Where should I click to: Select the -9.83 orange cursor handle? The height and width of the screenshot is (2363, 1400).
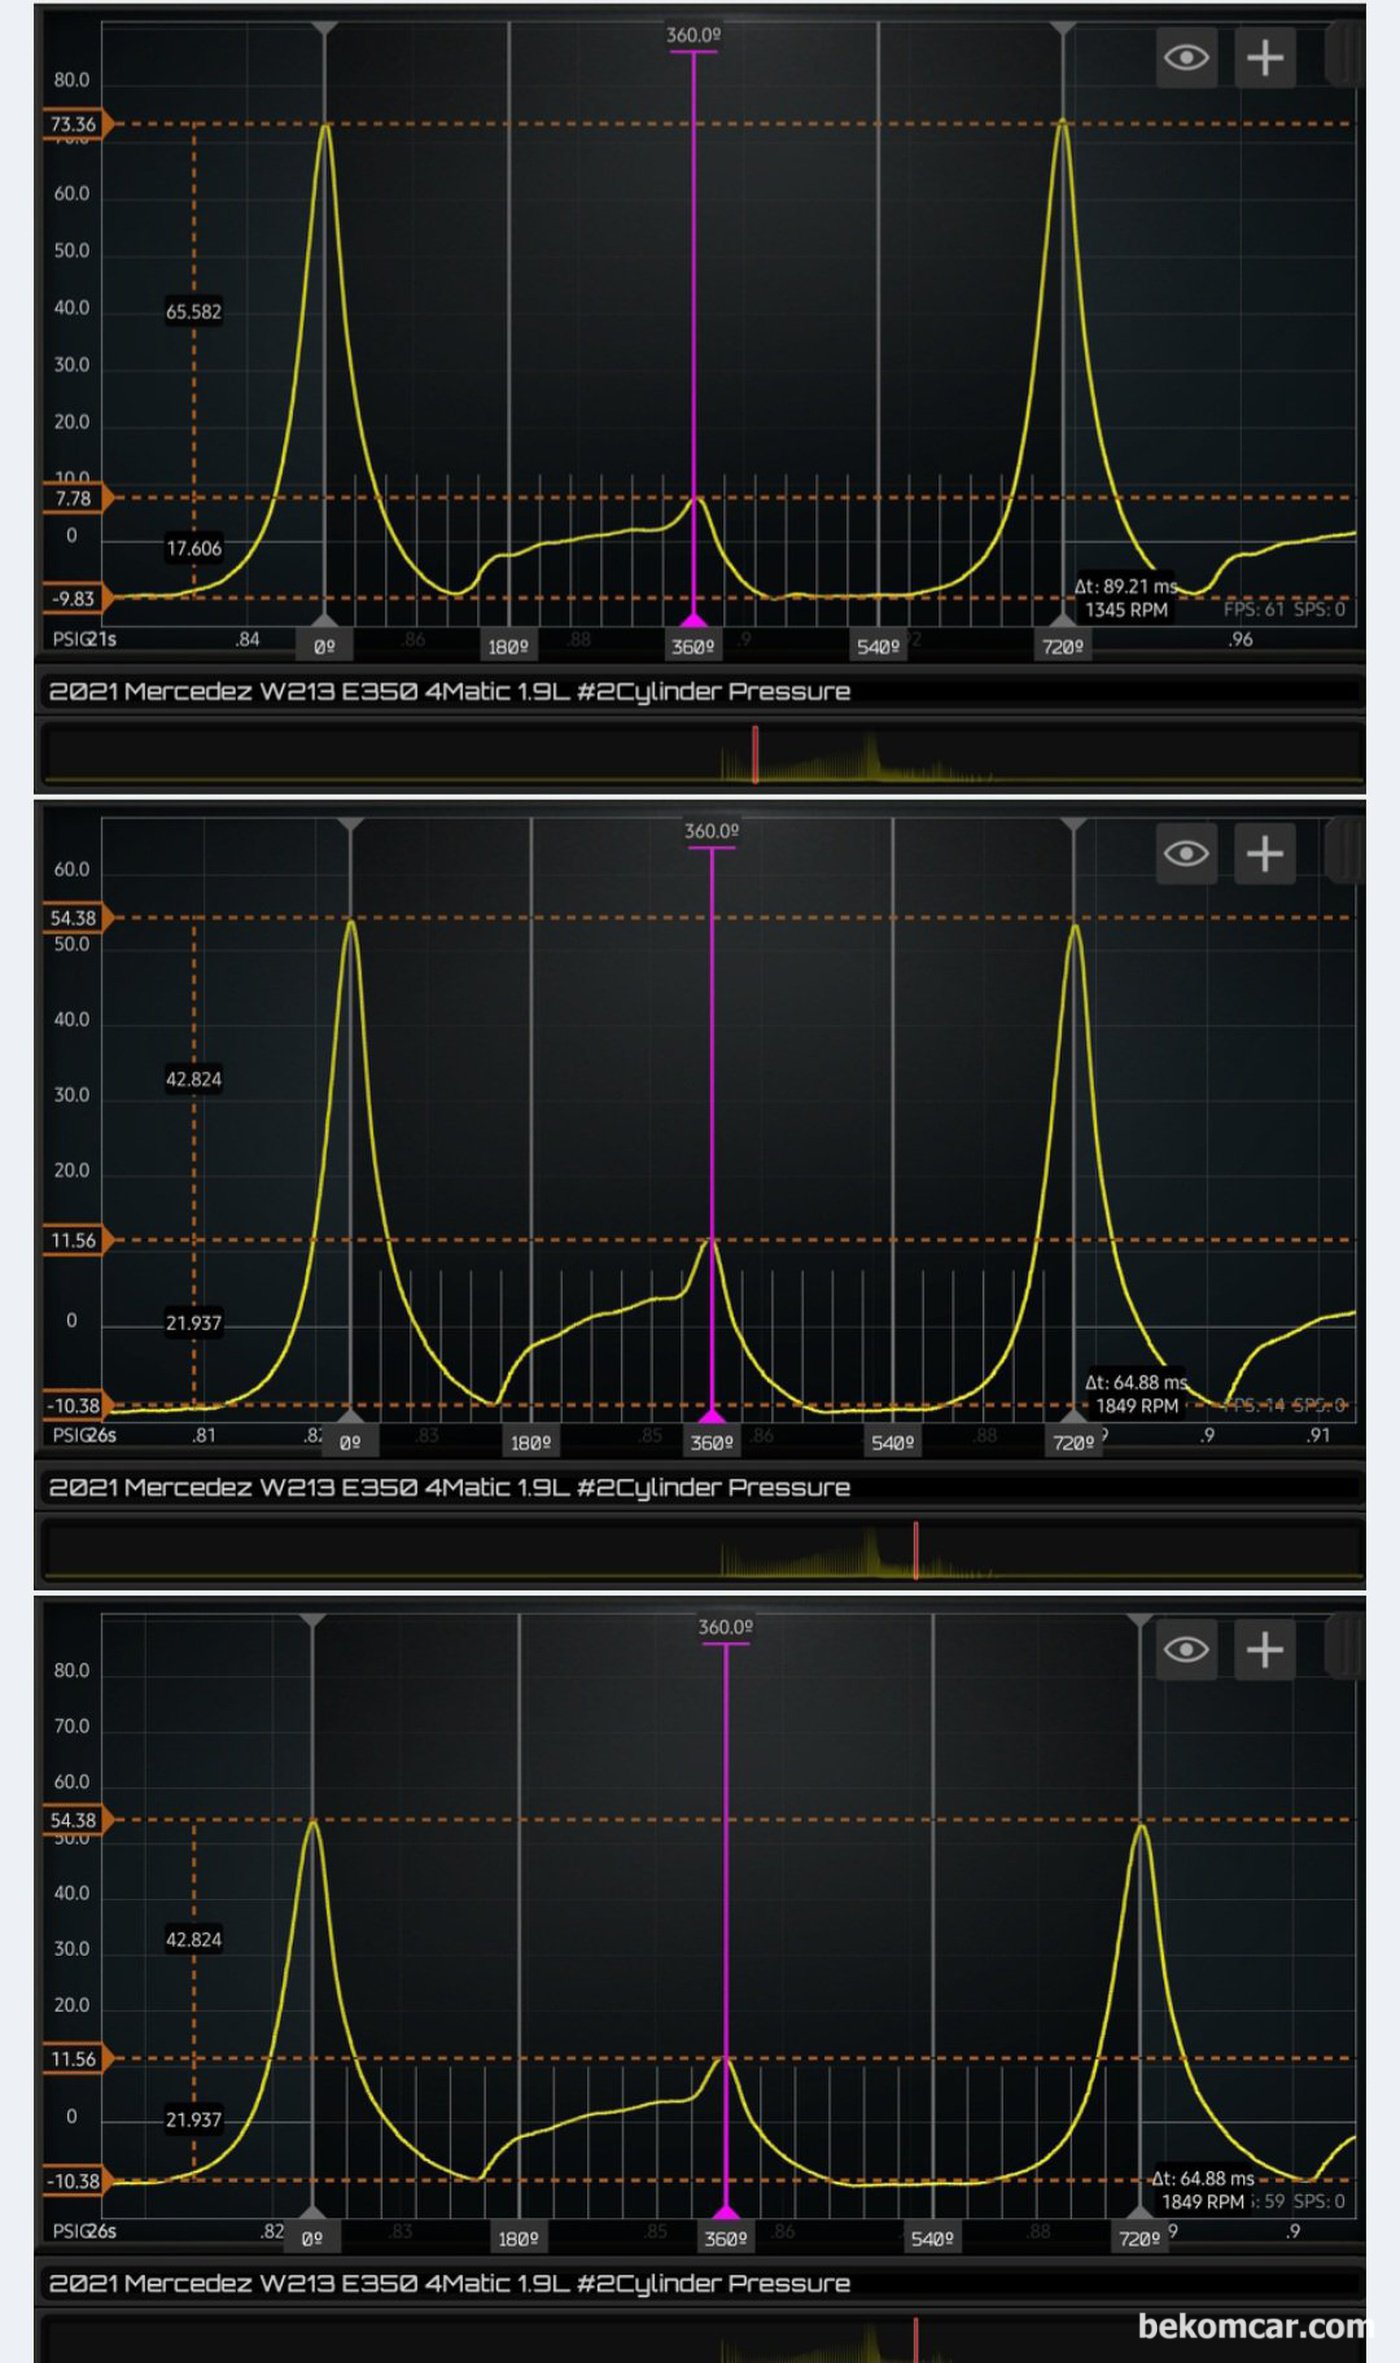click(x=75, y=599)
